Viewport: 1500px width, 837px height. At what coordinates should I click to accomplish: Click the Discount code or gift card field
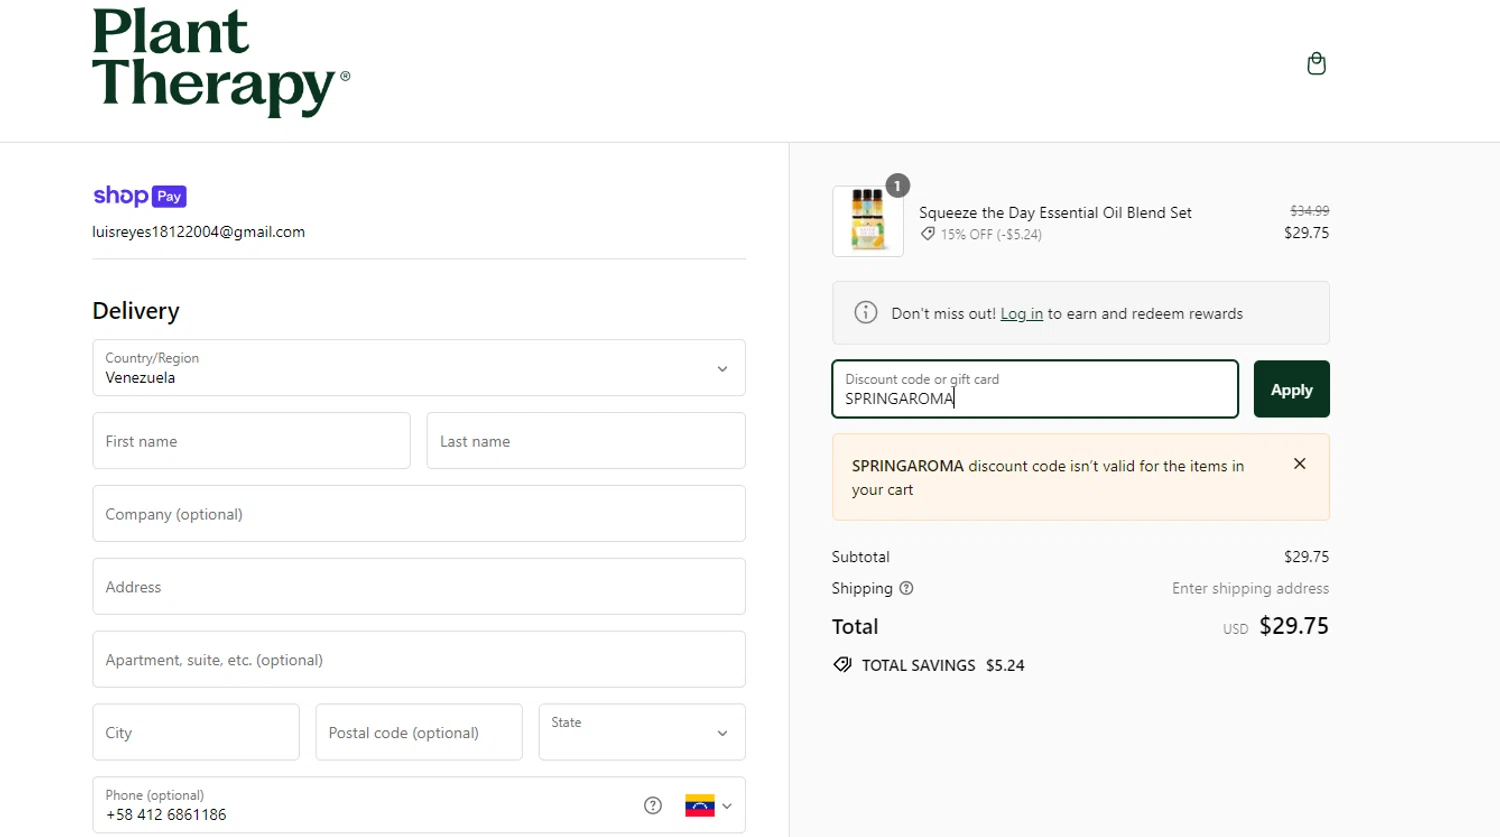click(x=1035, y=389)
